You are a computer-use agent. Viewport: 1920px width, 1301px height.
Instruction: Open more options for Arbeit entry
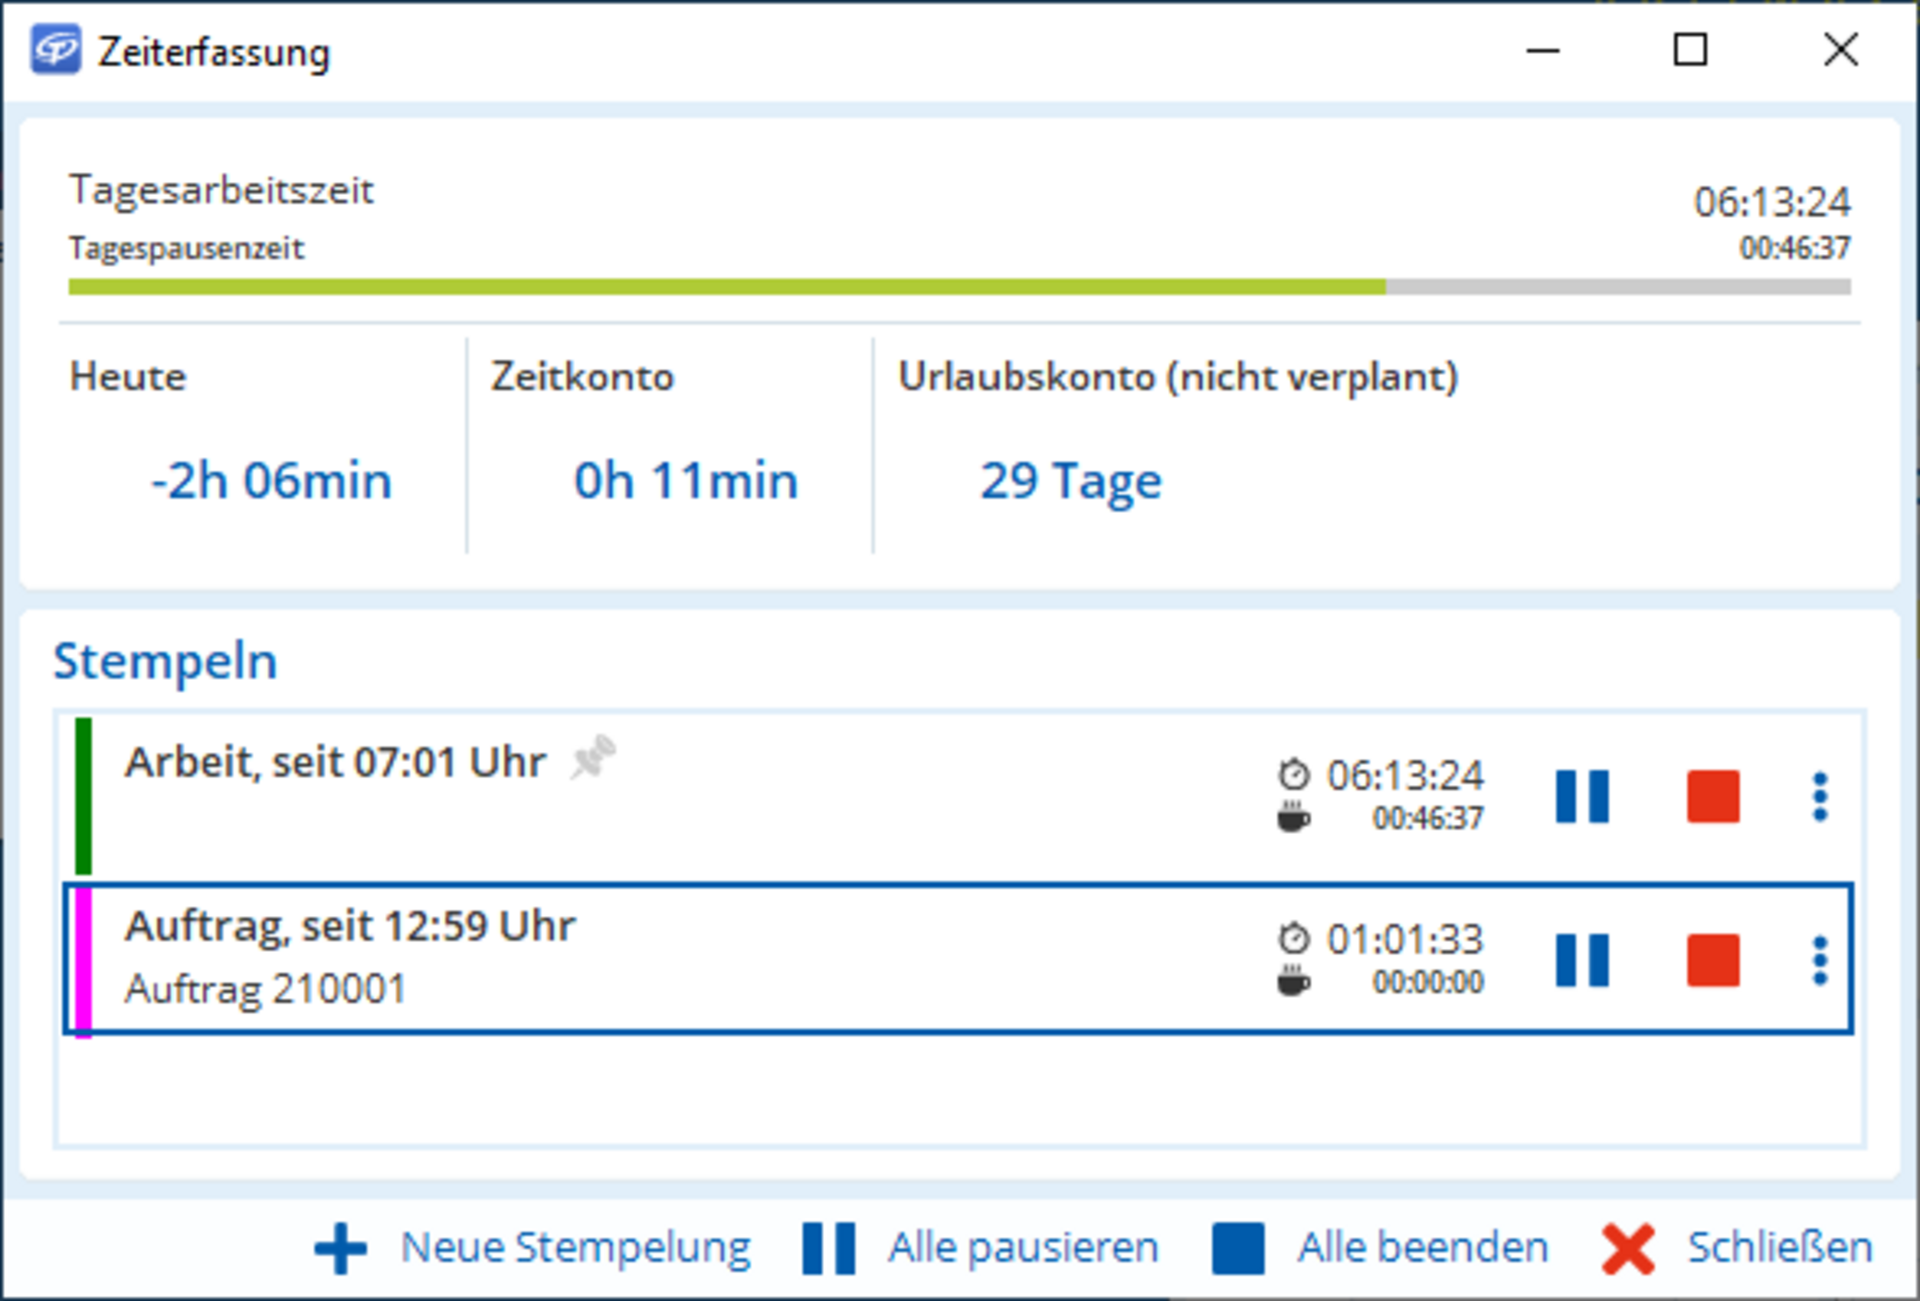pos(1819,796)
